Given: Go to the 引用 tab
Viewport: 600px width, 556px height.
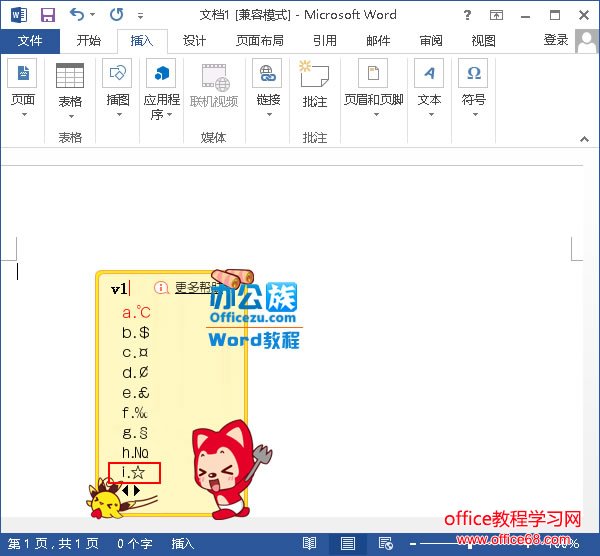Looking at the screenshot, I should pyautogui.click(x=324, y=41).
